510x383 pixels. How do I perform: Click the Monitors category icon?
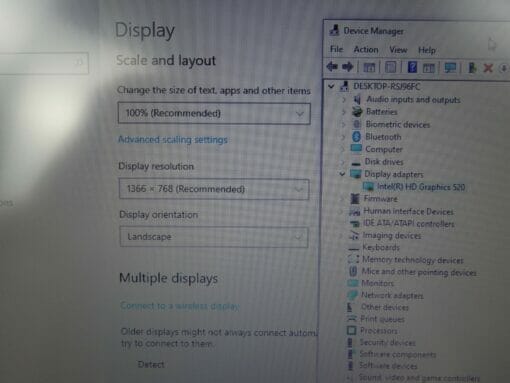(x=353, y=283)
